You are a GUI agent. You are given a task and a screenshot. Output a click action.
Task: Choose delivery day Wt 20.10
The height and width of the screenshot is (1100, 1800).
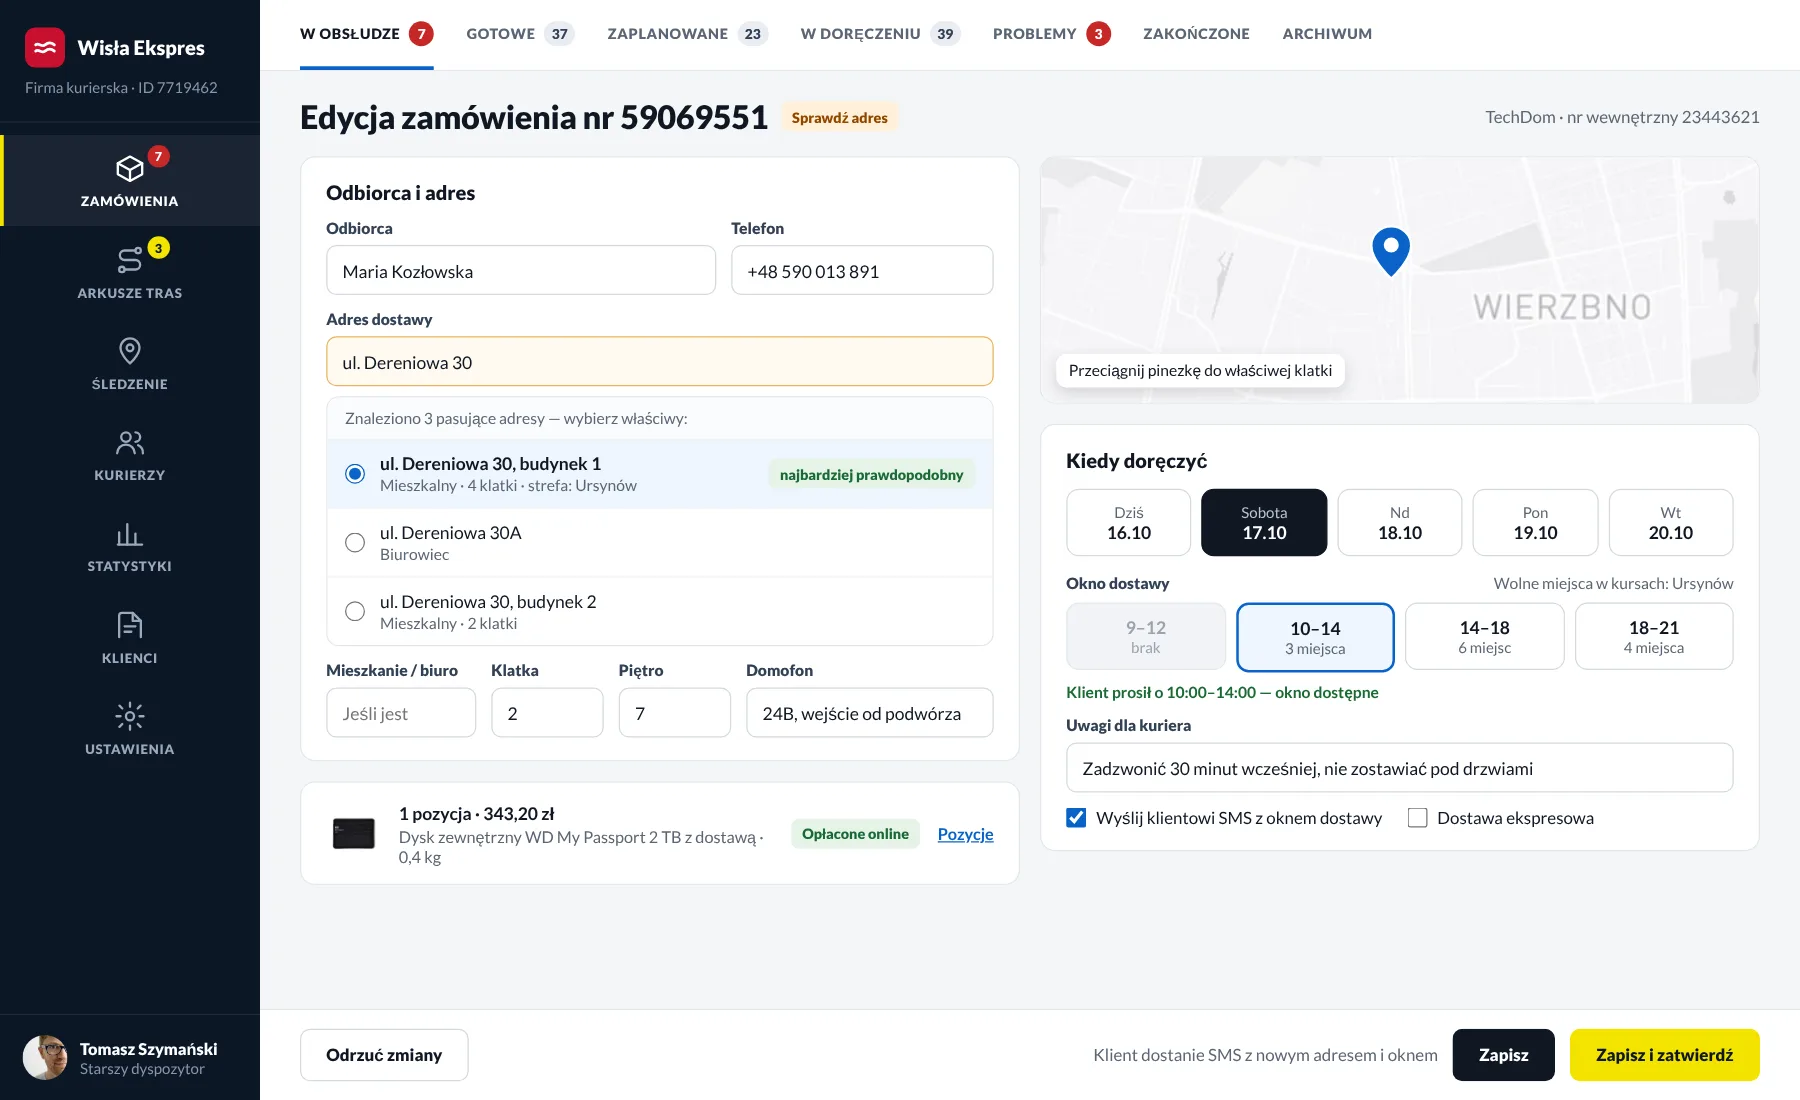coord(1671,522)
